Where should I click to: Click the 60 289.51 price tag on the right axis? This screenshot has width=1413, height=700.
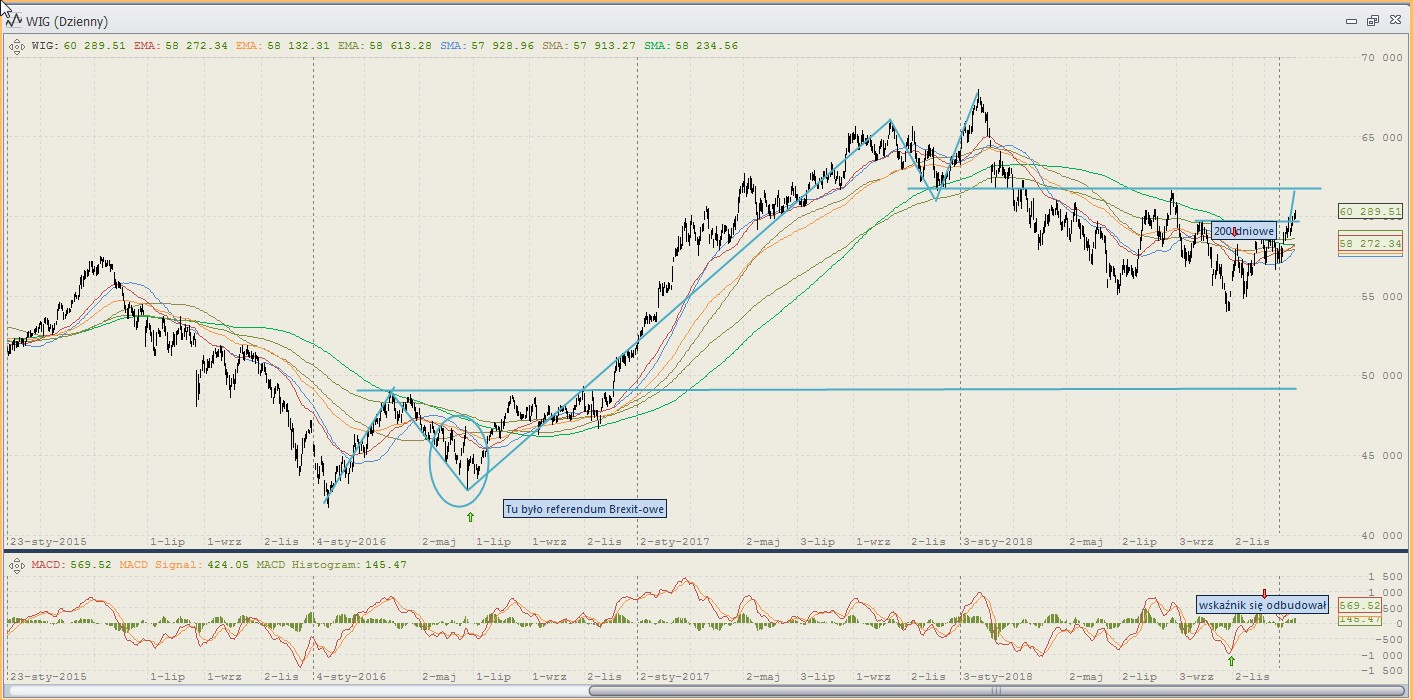click(1370, 212)
